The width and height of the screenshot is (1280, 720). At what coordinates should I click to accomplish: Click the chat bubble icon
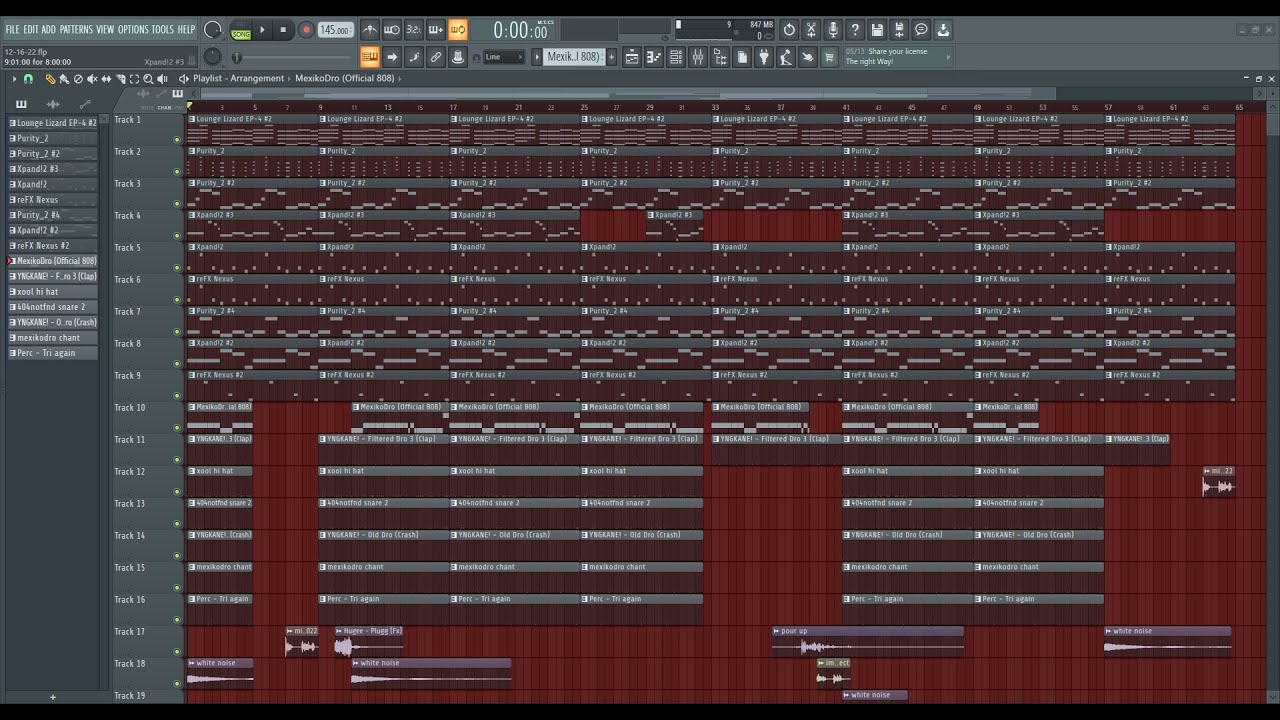point(921,30)
